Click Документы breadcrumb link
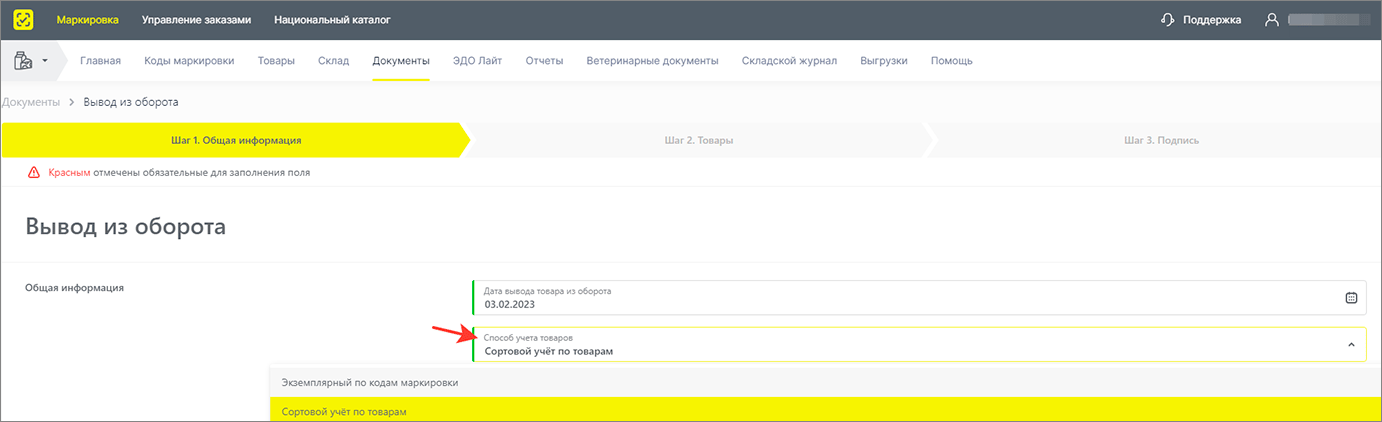The height and width of the screenshot is (422, 1382). point(30,102)
